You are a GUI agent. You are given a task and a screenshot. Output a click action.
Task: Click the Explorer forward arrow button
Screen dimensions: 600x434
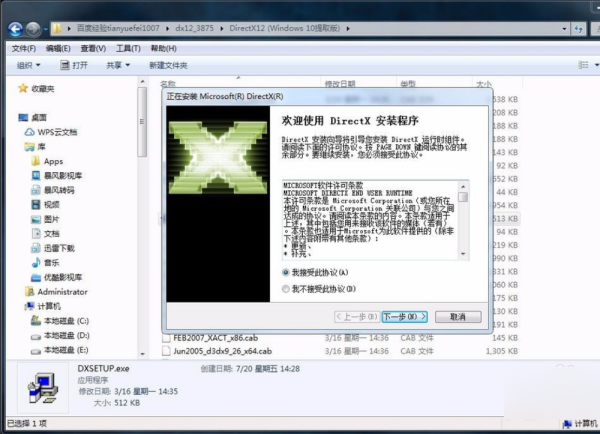[33, 29]
